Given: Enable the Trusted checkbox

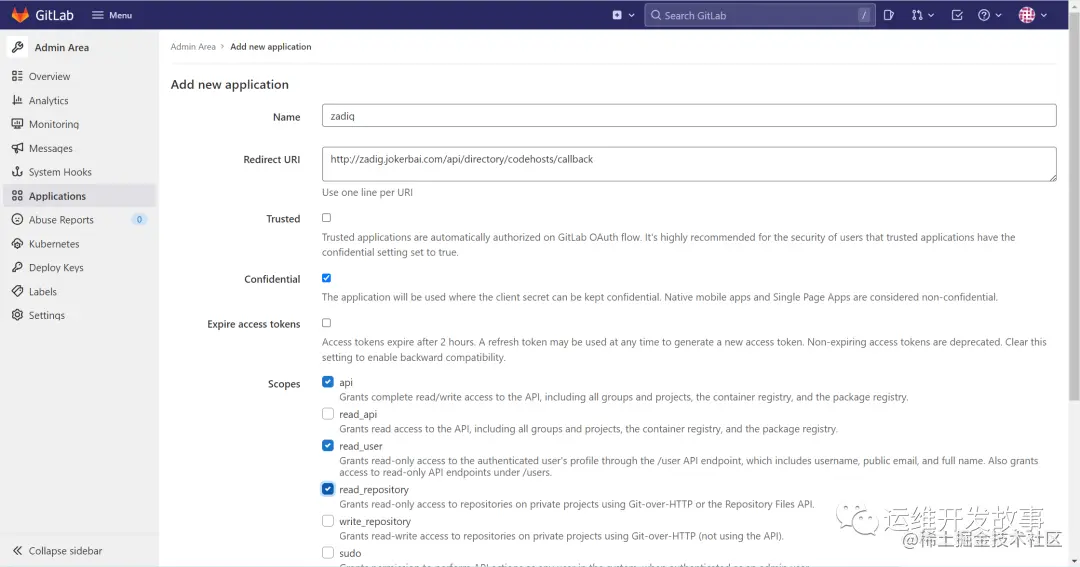Looking at the screenshot, I should tap(326, 218).
